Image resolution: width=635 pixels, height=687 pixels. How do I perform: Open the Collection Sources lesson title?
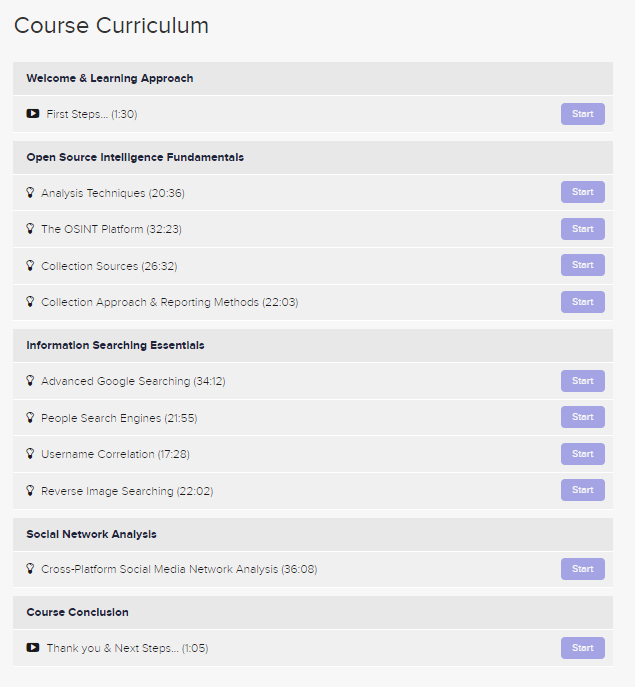pyautogui.click(x=109, y=266)
